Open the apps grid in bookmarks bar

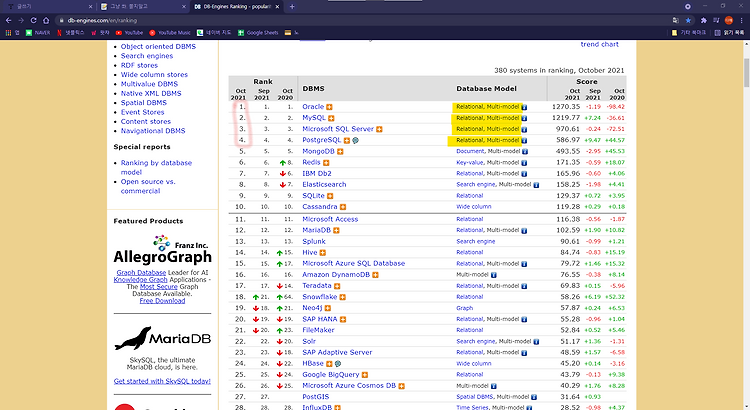click(8, 33)
